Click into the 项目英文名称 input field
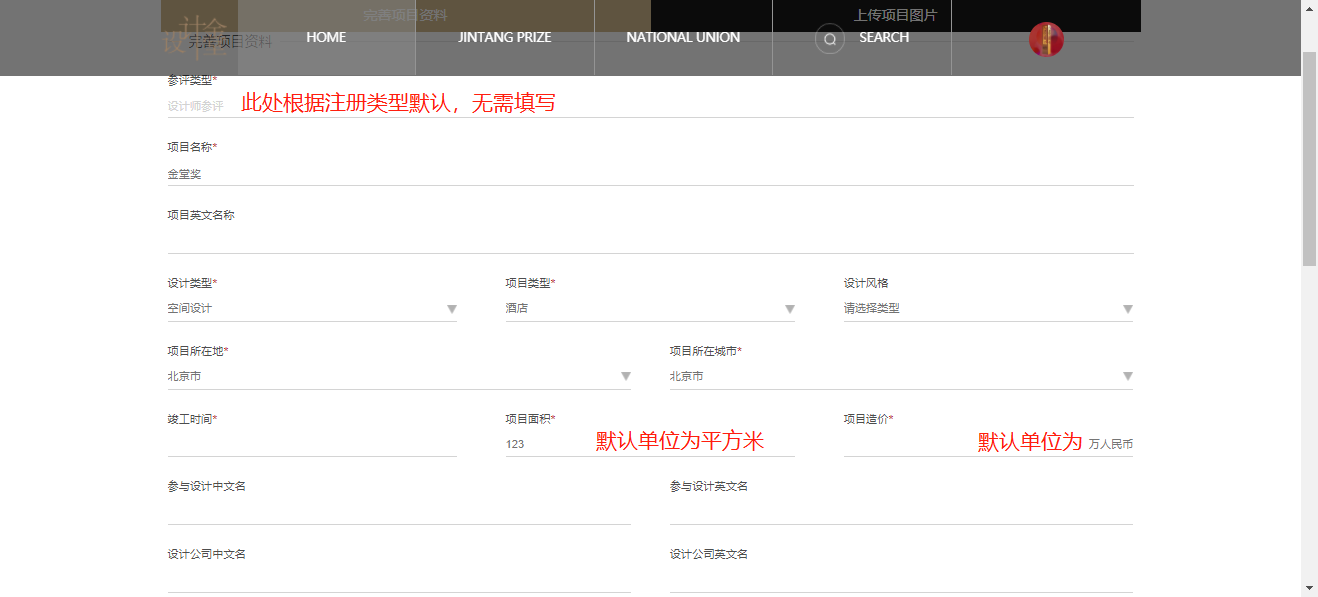Image resolution: width=1318 pixels, height=597 pixels. 650,241
